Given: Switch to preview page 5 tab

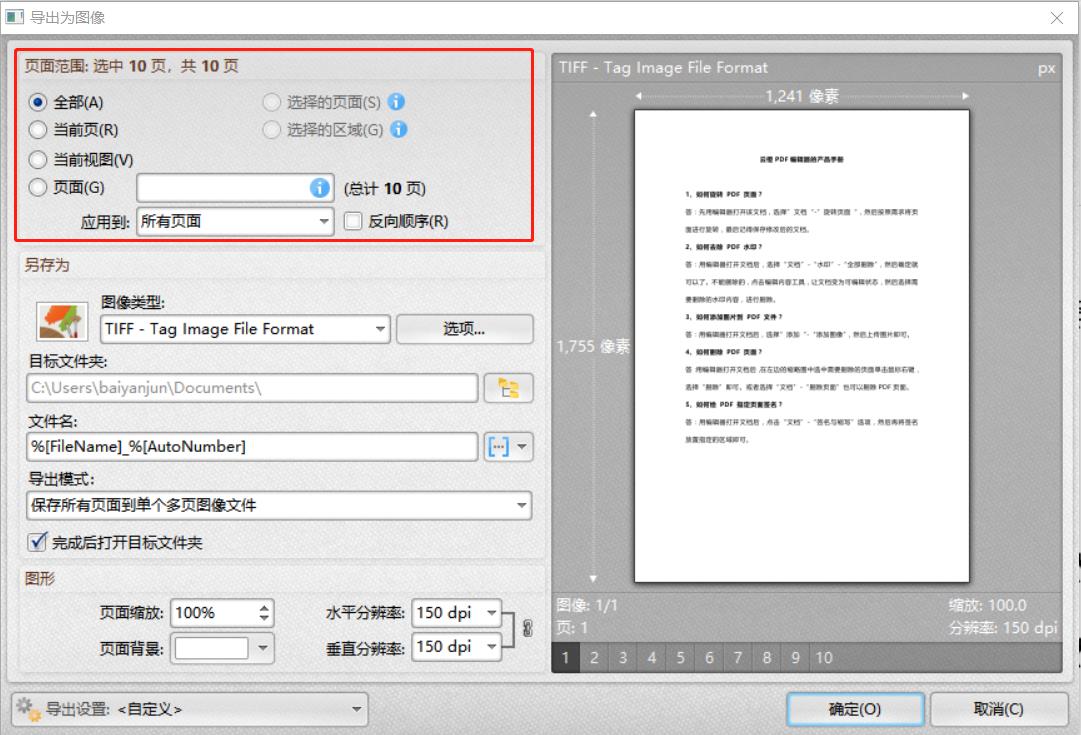Looking at the screenshot, I should pyautogui.click(x=680, y=658).
